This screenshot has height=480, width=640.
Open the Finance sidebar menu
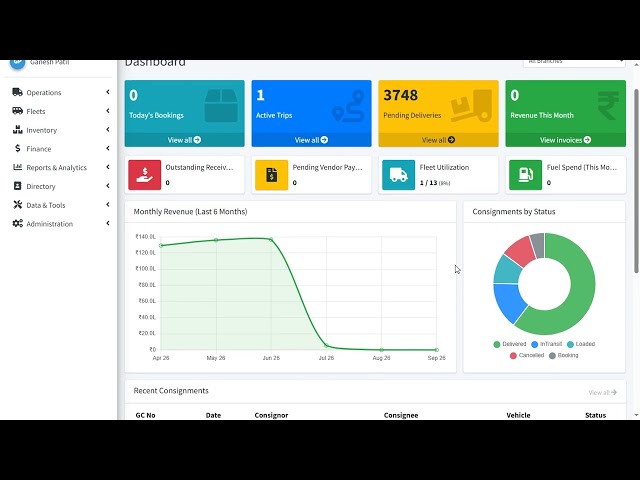61,149
